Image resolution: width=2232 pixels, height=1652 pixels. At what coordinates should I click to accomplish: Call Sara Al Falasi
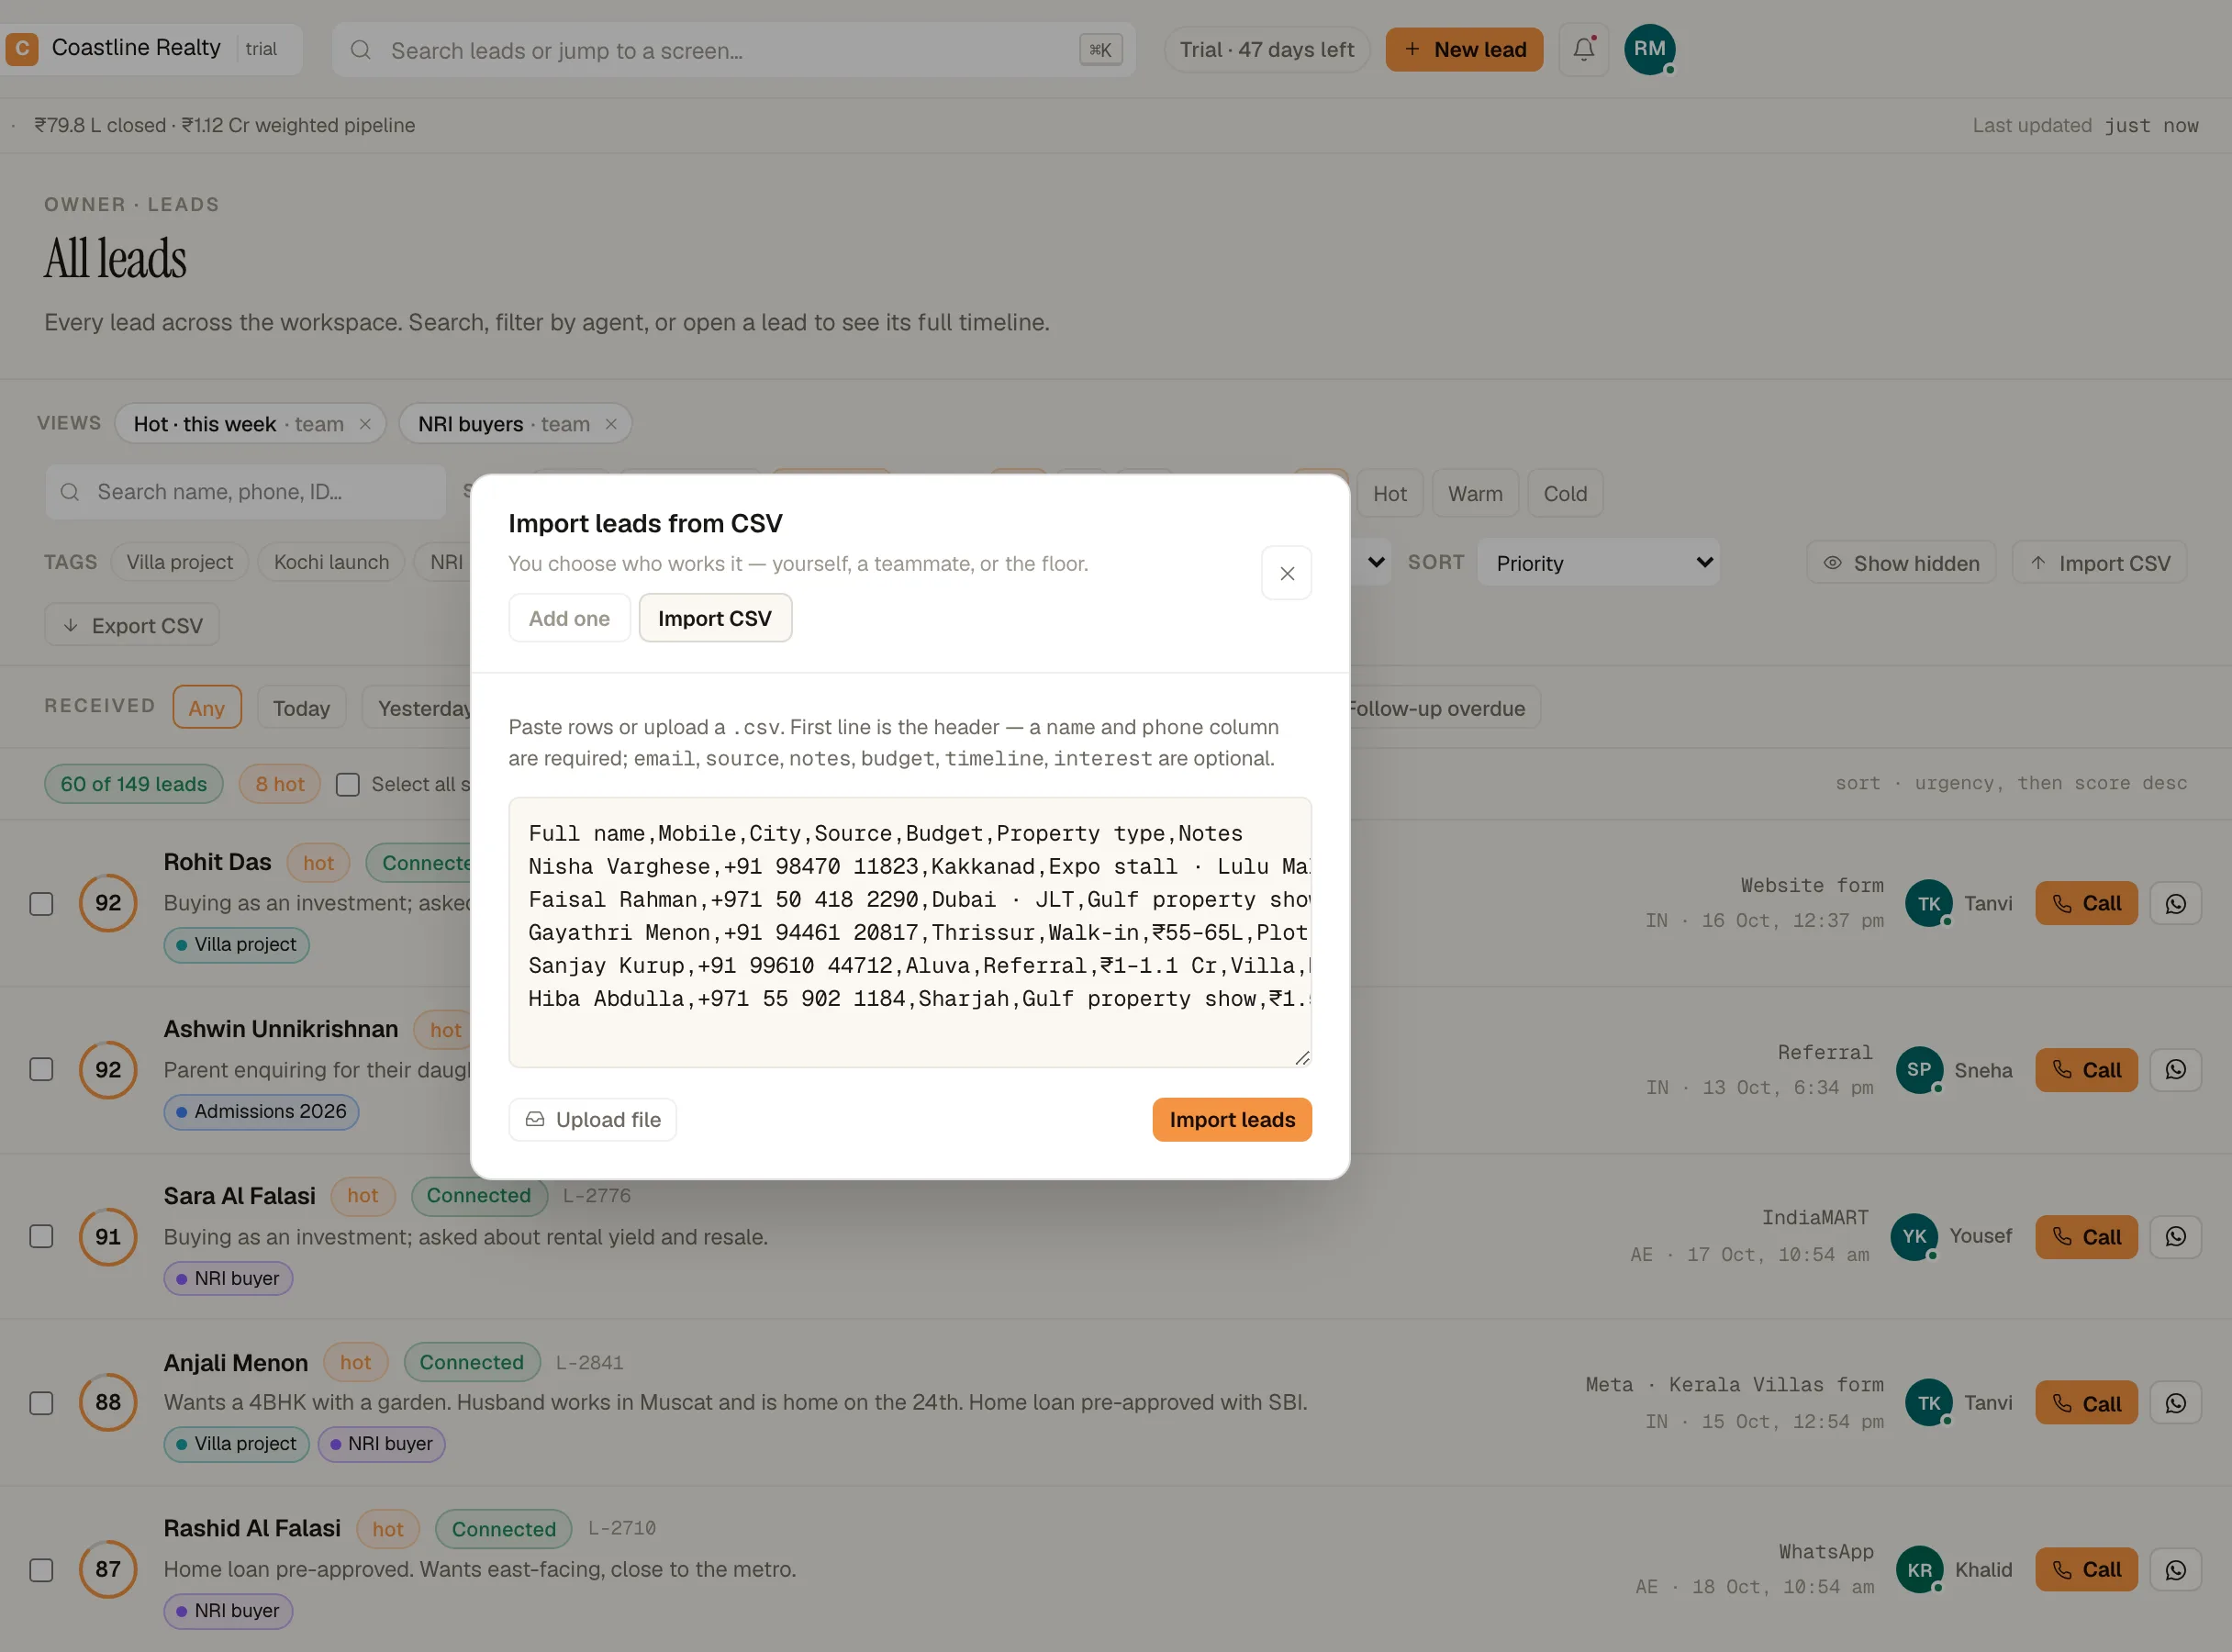(2086, 1237)
